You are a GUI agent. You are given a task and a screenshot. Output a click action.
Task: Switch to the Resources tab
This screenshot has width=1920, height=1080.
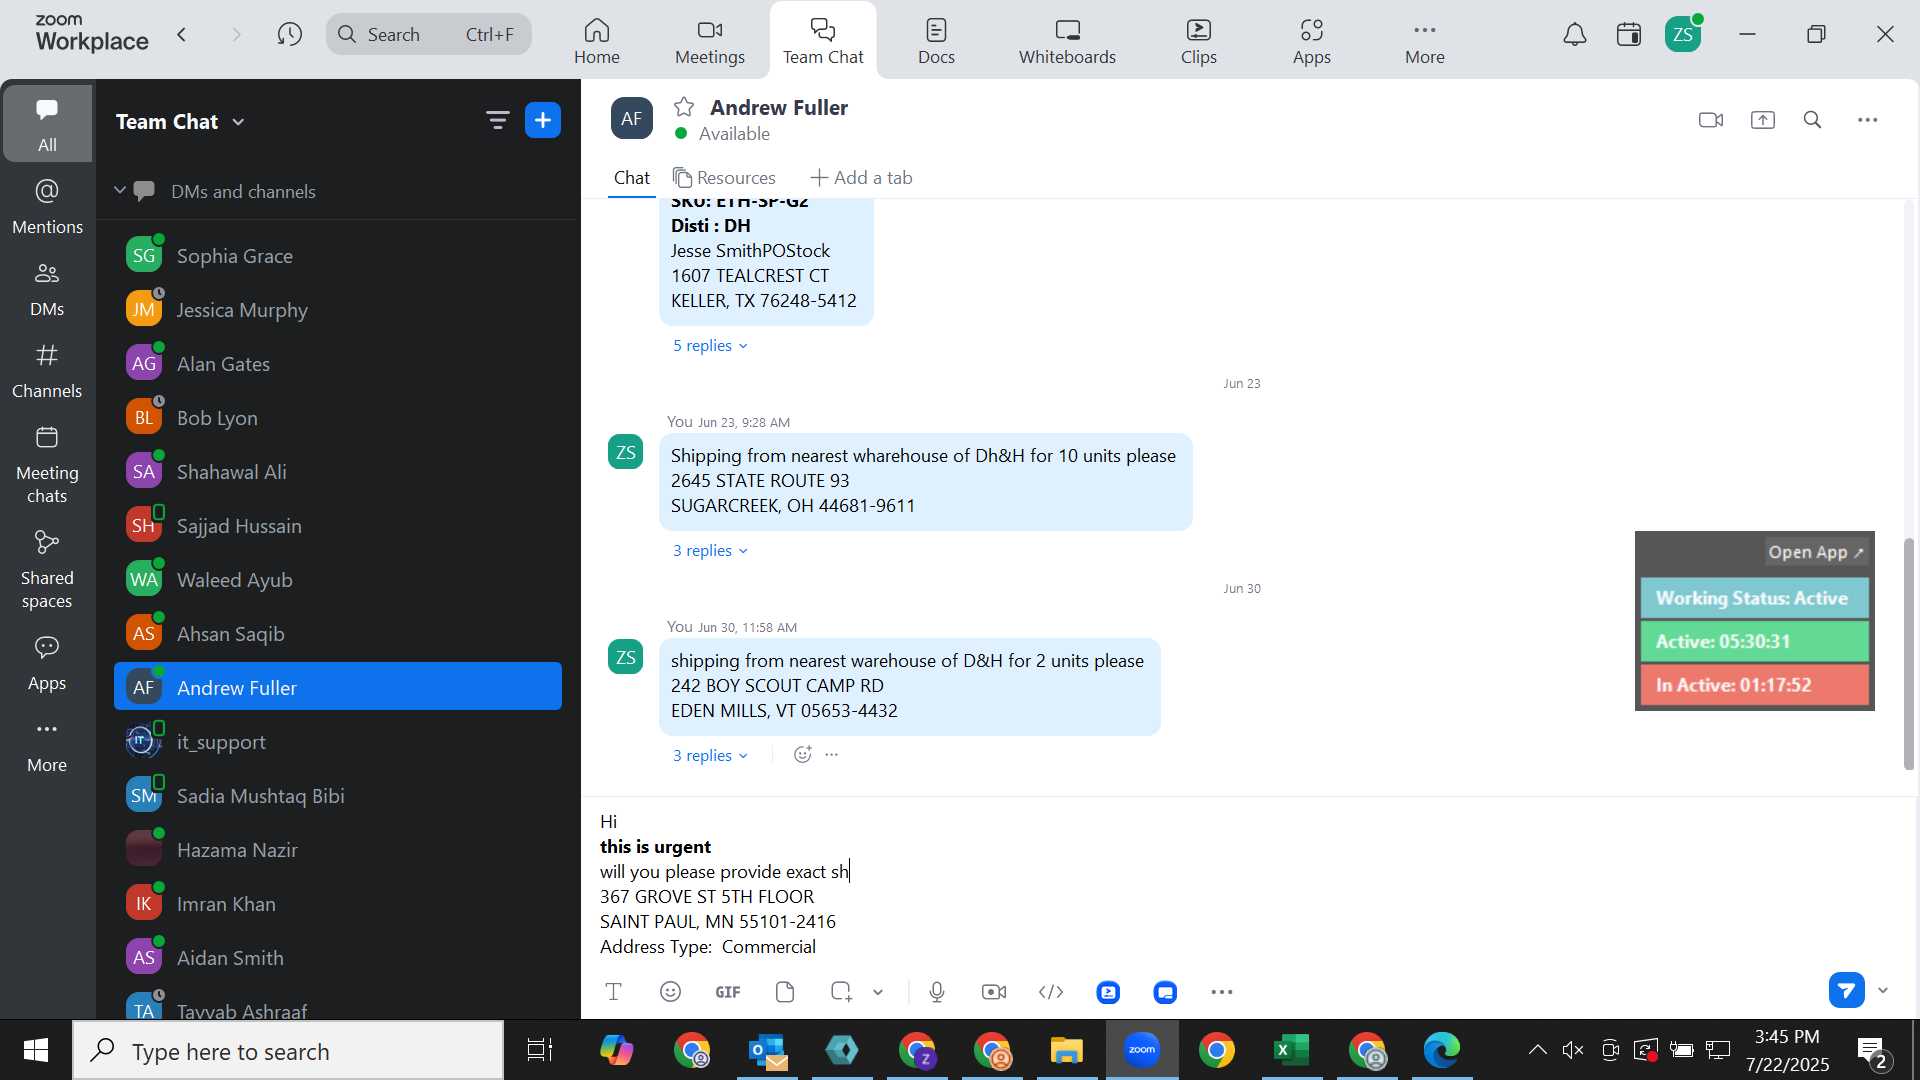point(725,178)
